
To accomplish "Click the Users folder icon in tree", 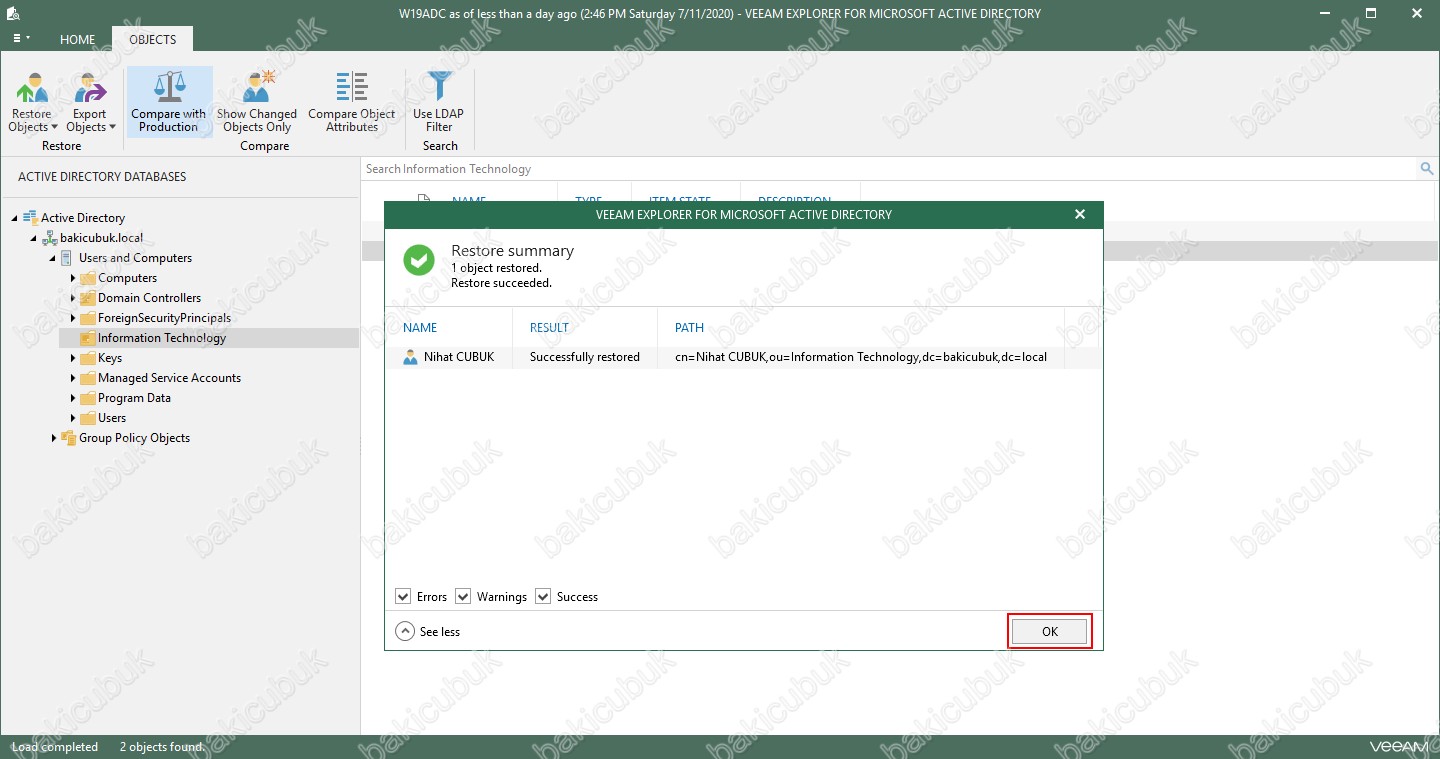I will click(x=87, y=418).
